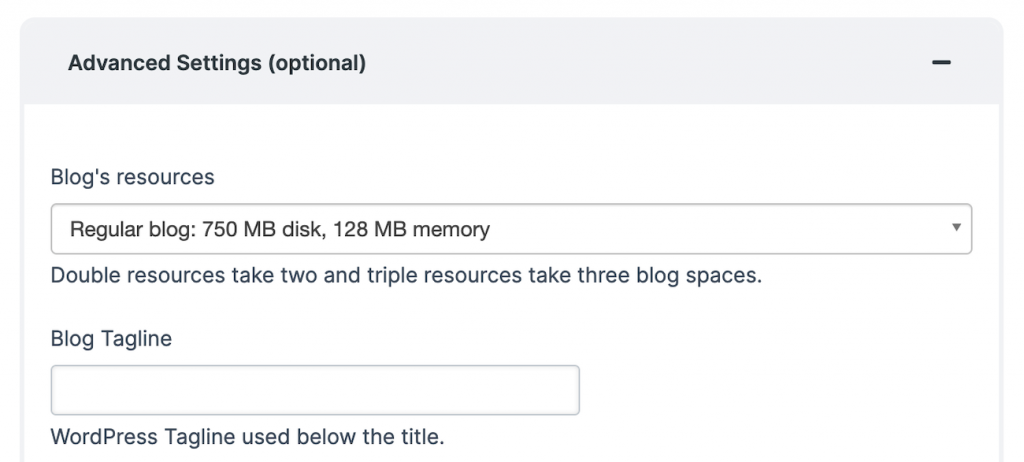Click the 'Blog Tagline' field label
The width and height of the screenshot is (1024, 462).
click(112, 338)
